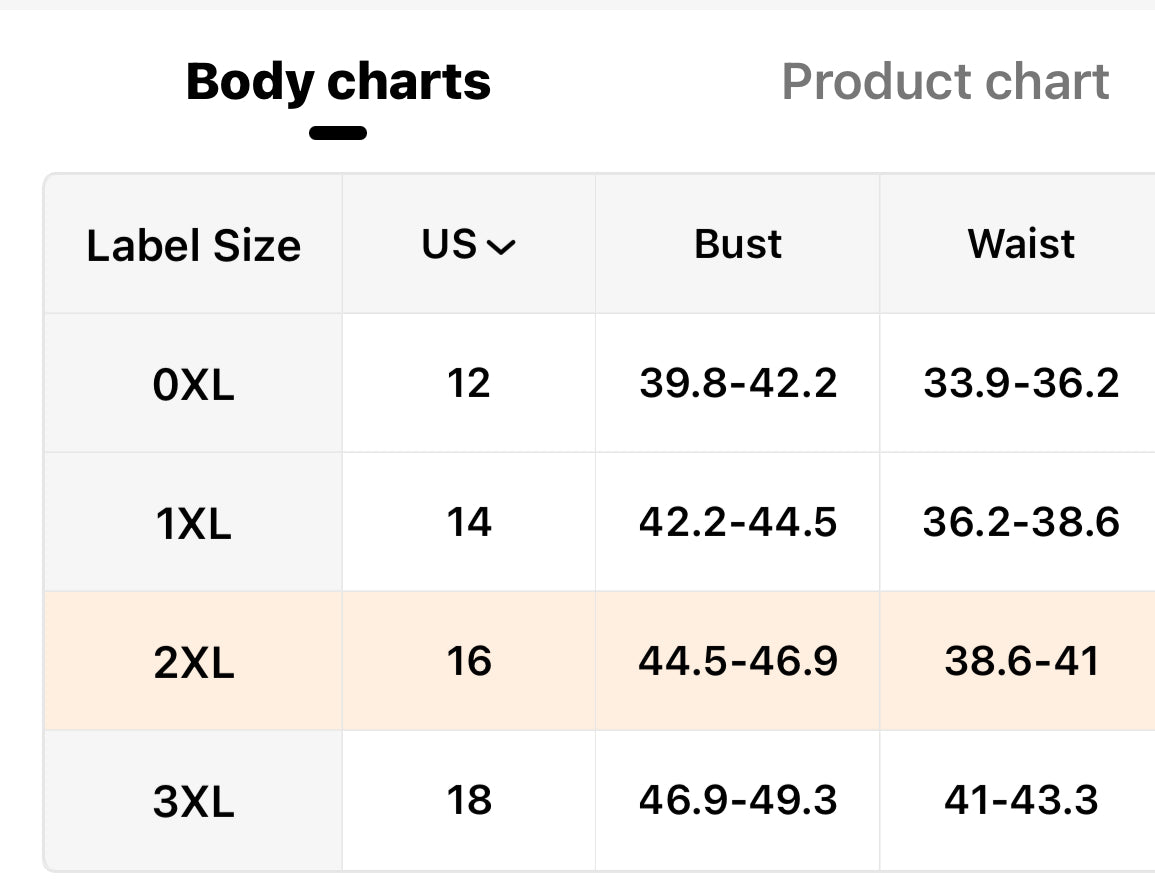Open the US size unit dropdown chevron

499,247
